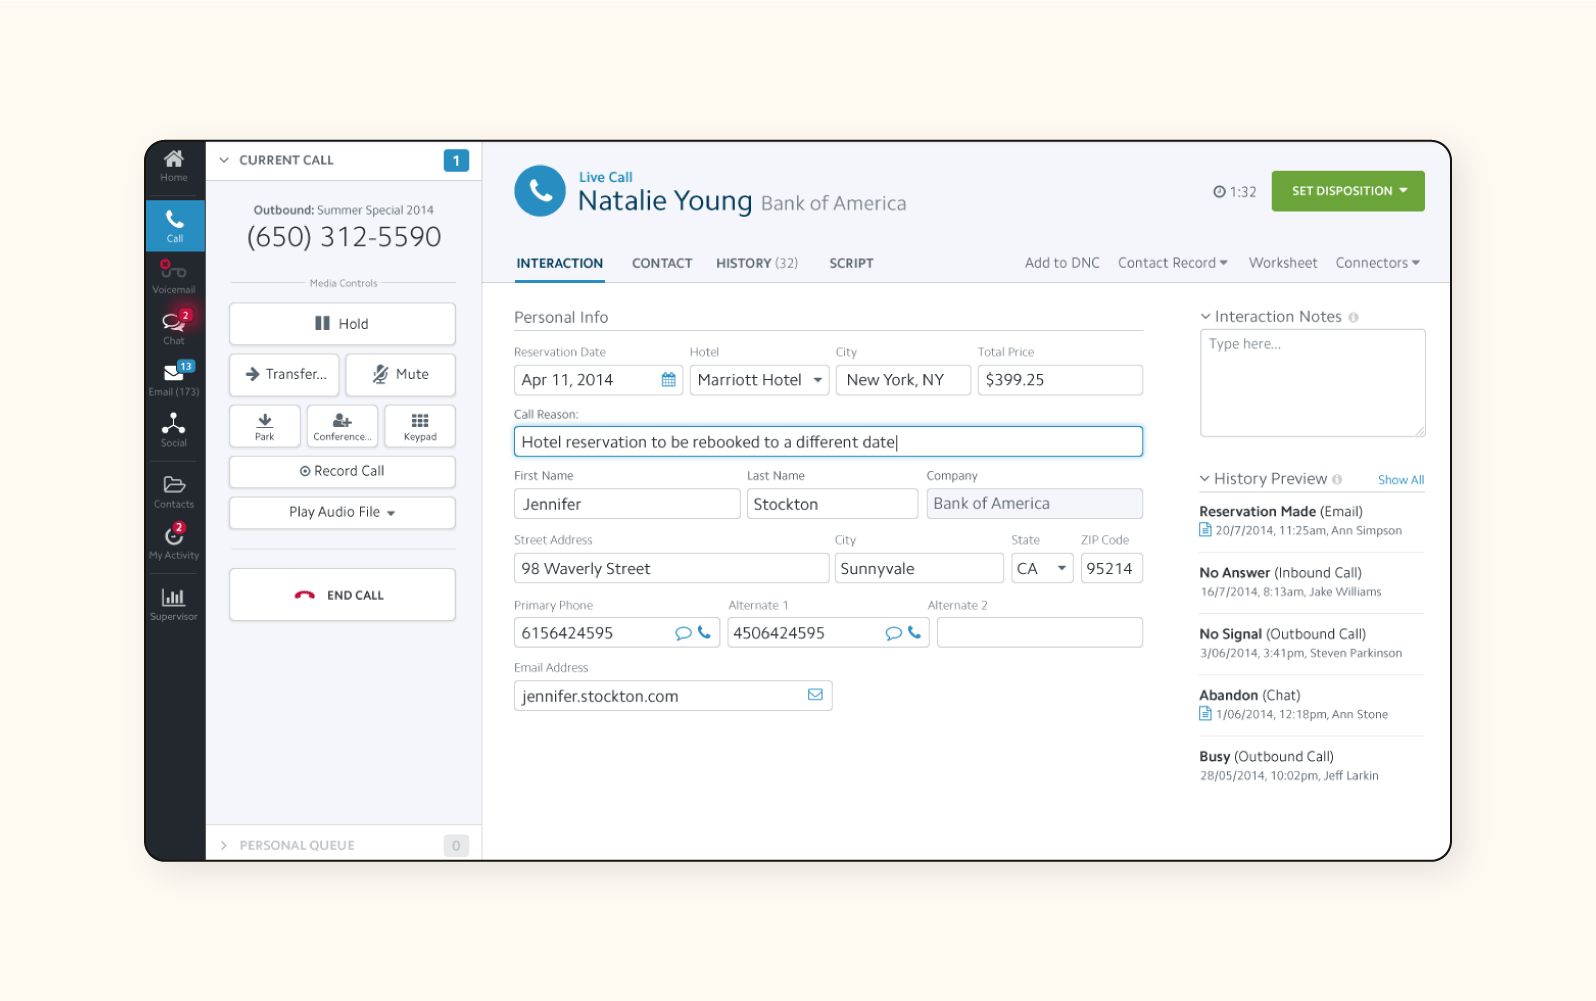Image resolution: width=1596 pixels, height=1001 pixels.
Task: Switch to the History tab
Action: (x=756, y=263)
